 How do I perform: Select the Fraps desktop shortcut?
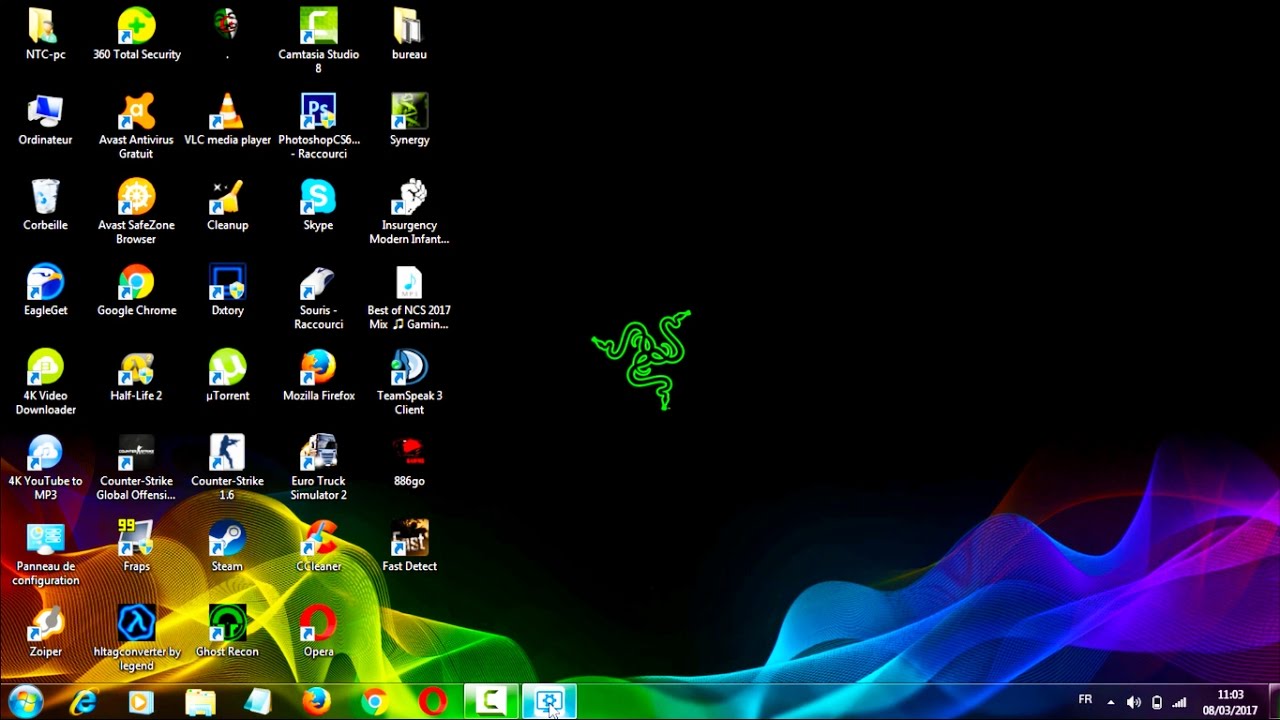[x=136, y=546]
